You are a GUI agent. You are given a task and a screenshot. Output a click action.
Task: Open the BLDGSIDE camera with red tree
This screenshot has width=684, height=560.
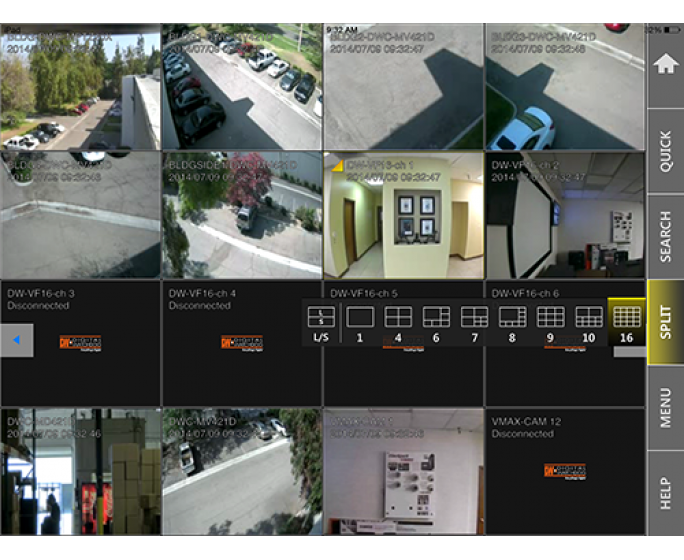tap(242, 215)
